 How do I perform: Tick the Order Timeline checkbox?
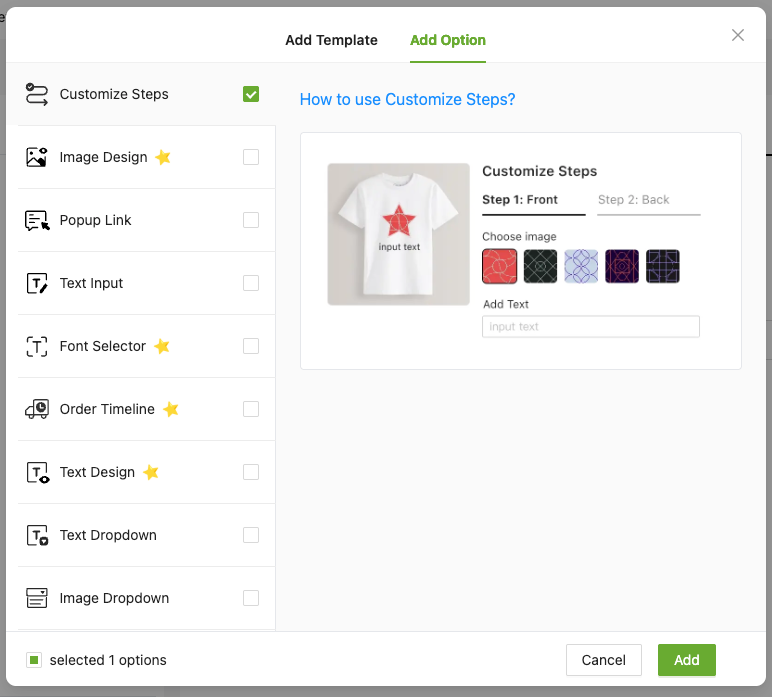tap(251, 409)
